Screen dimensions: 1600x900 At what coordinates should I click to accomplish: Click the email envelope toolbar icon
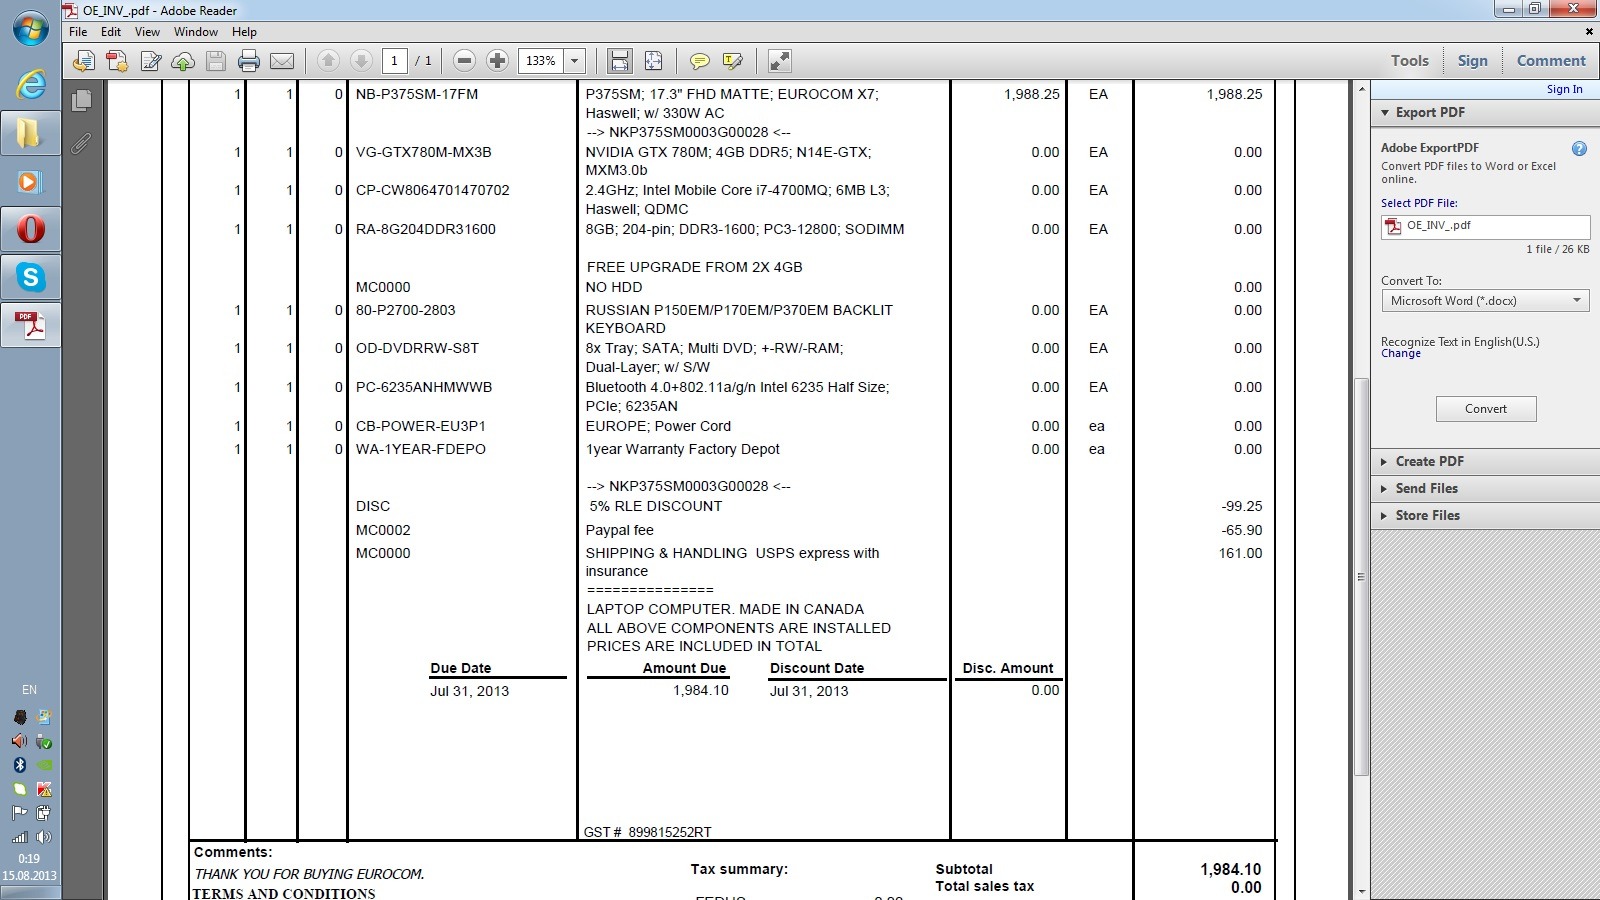coord(282,61)
